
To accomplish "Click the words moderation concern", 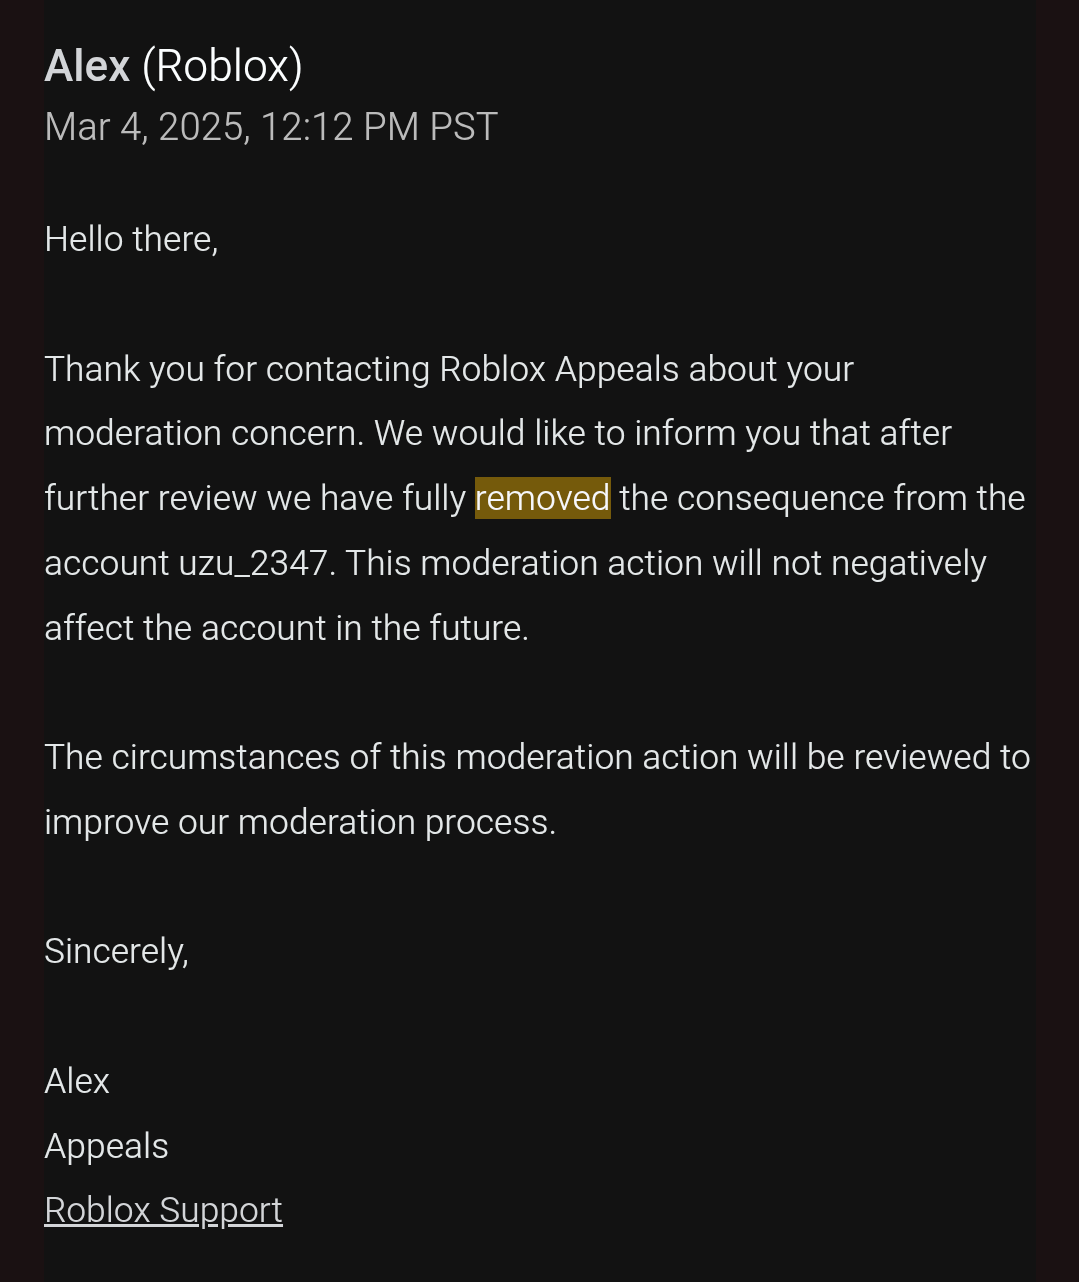I will click(x=205, y=434).
